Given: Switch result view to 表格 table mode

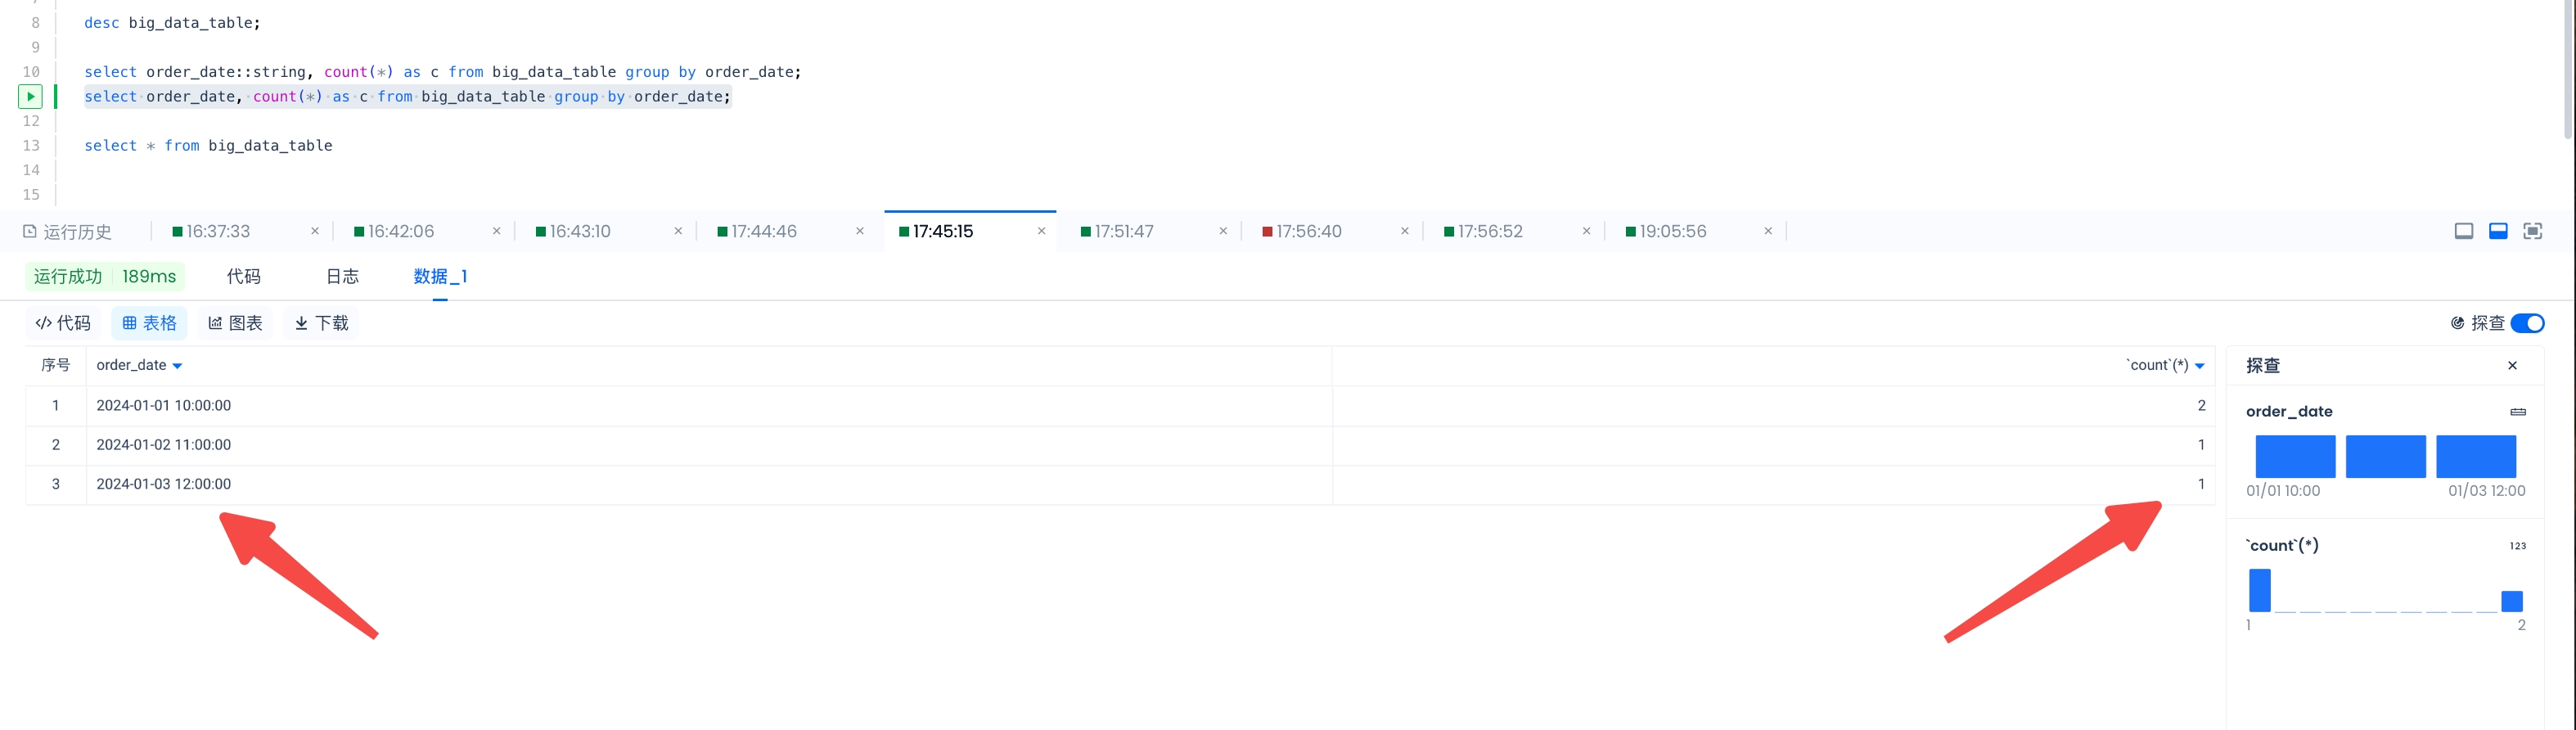Looking at the screenshot, I should point(149,323).
